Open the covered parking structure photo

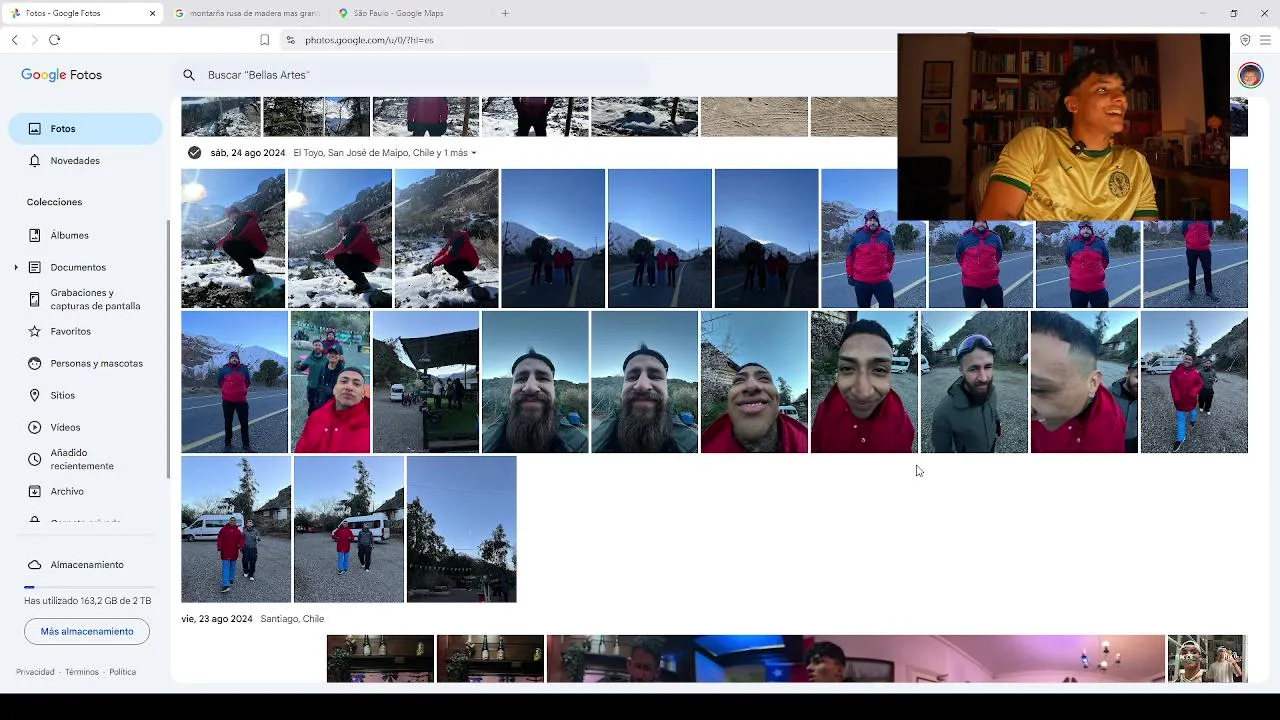tap(426, 382)
